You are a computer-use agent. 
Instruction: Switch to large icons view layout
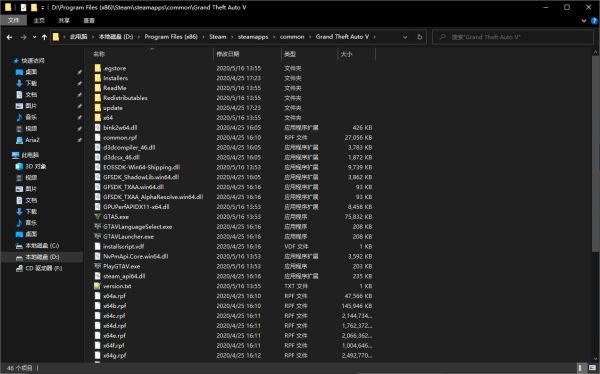pos(592,368)
